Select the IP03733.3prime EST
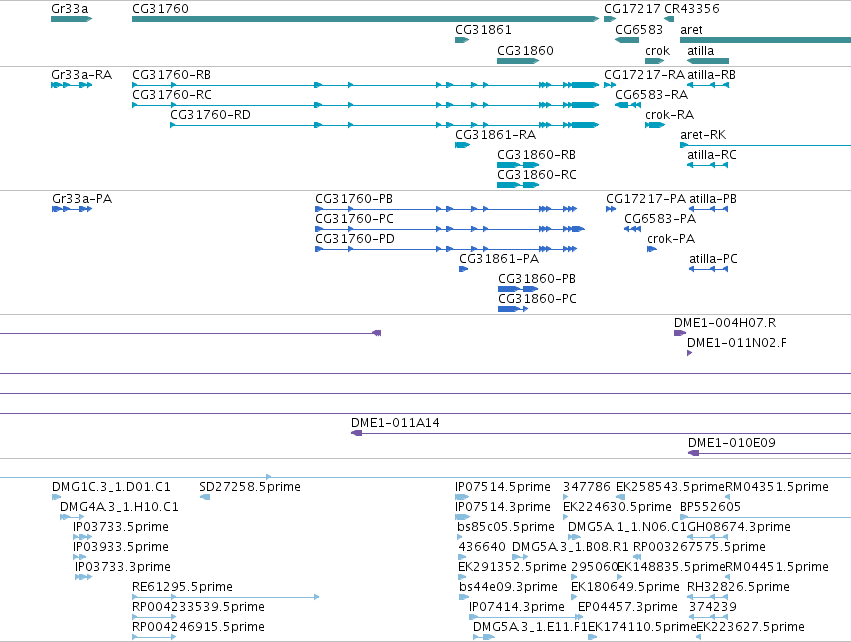This screenshot has height=642, width=851. point(83,577)
